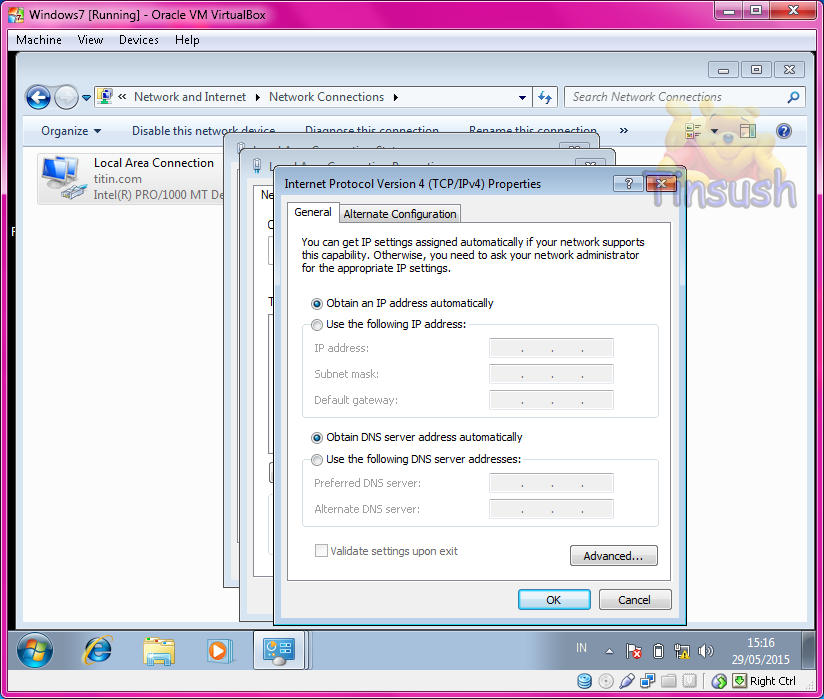Click VirtualBox shared folders status icon

668,681
